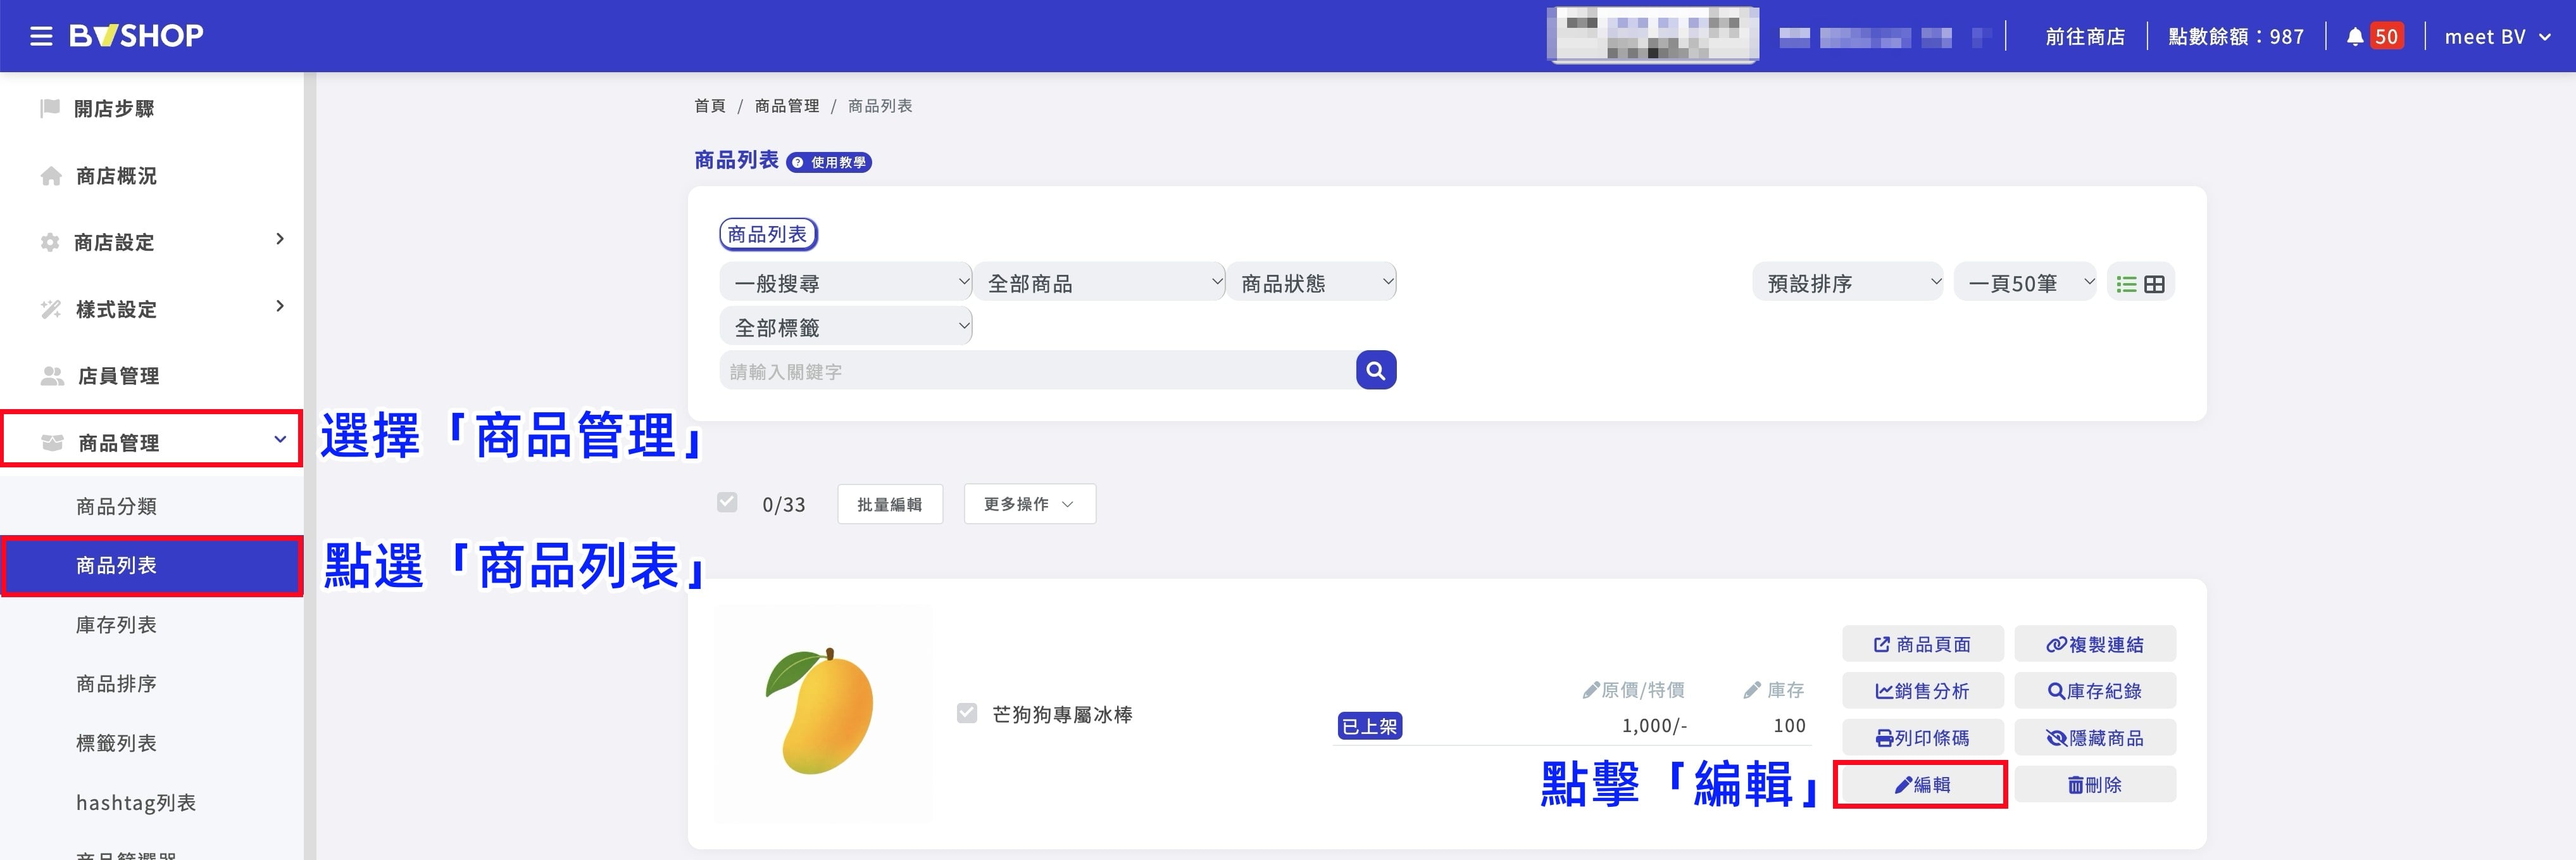
Task: Switch to grid view icon
Action: point(2155,284)
